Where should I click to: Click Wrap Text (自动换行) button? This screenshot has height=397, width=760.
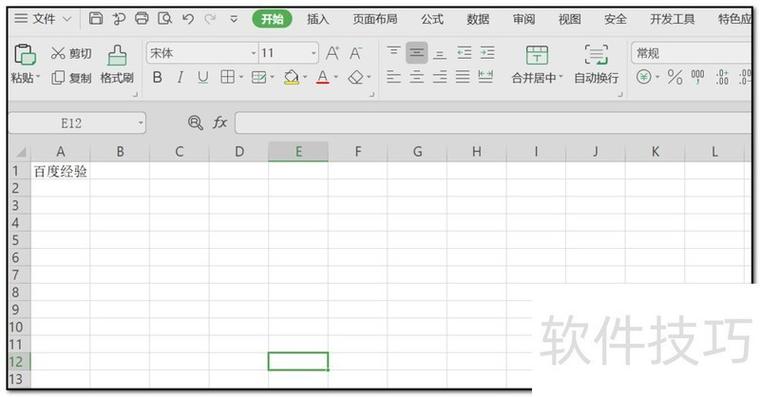tap(596, 65)
